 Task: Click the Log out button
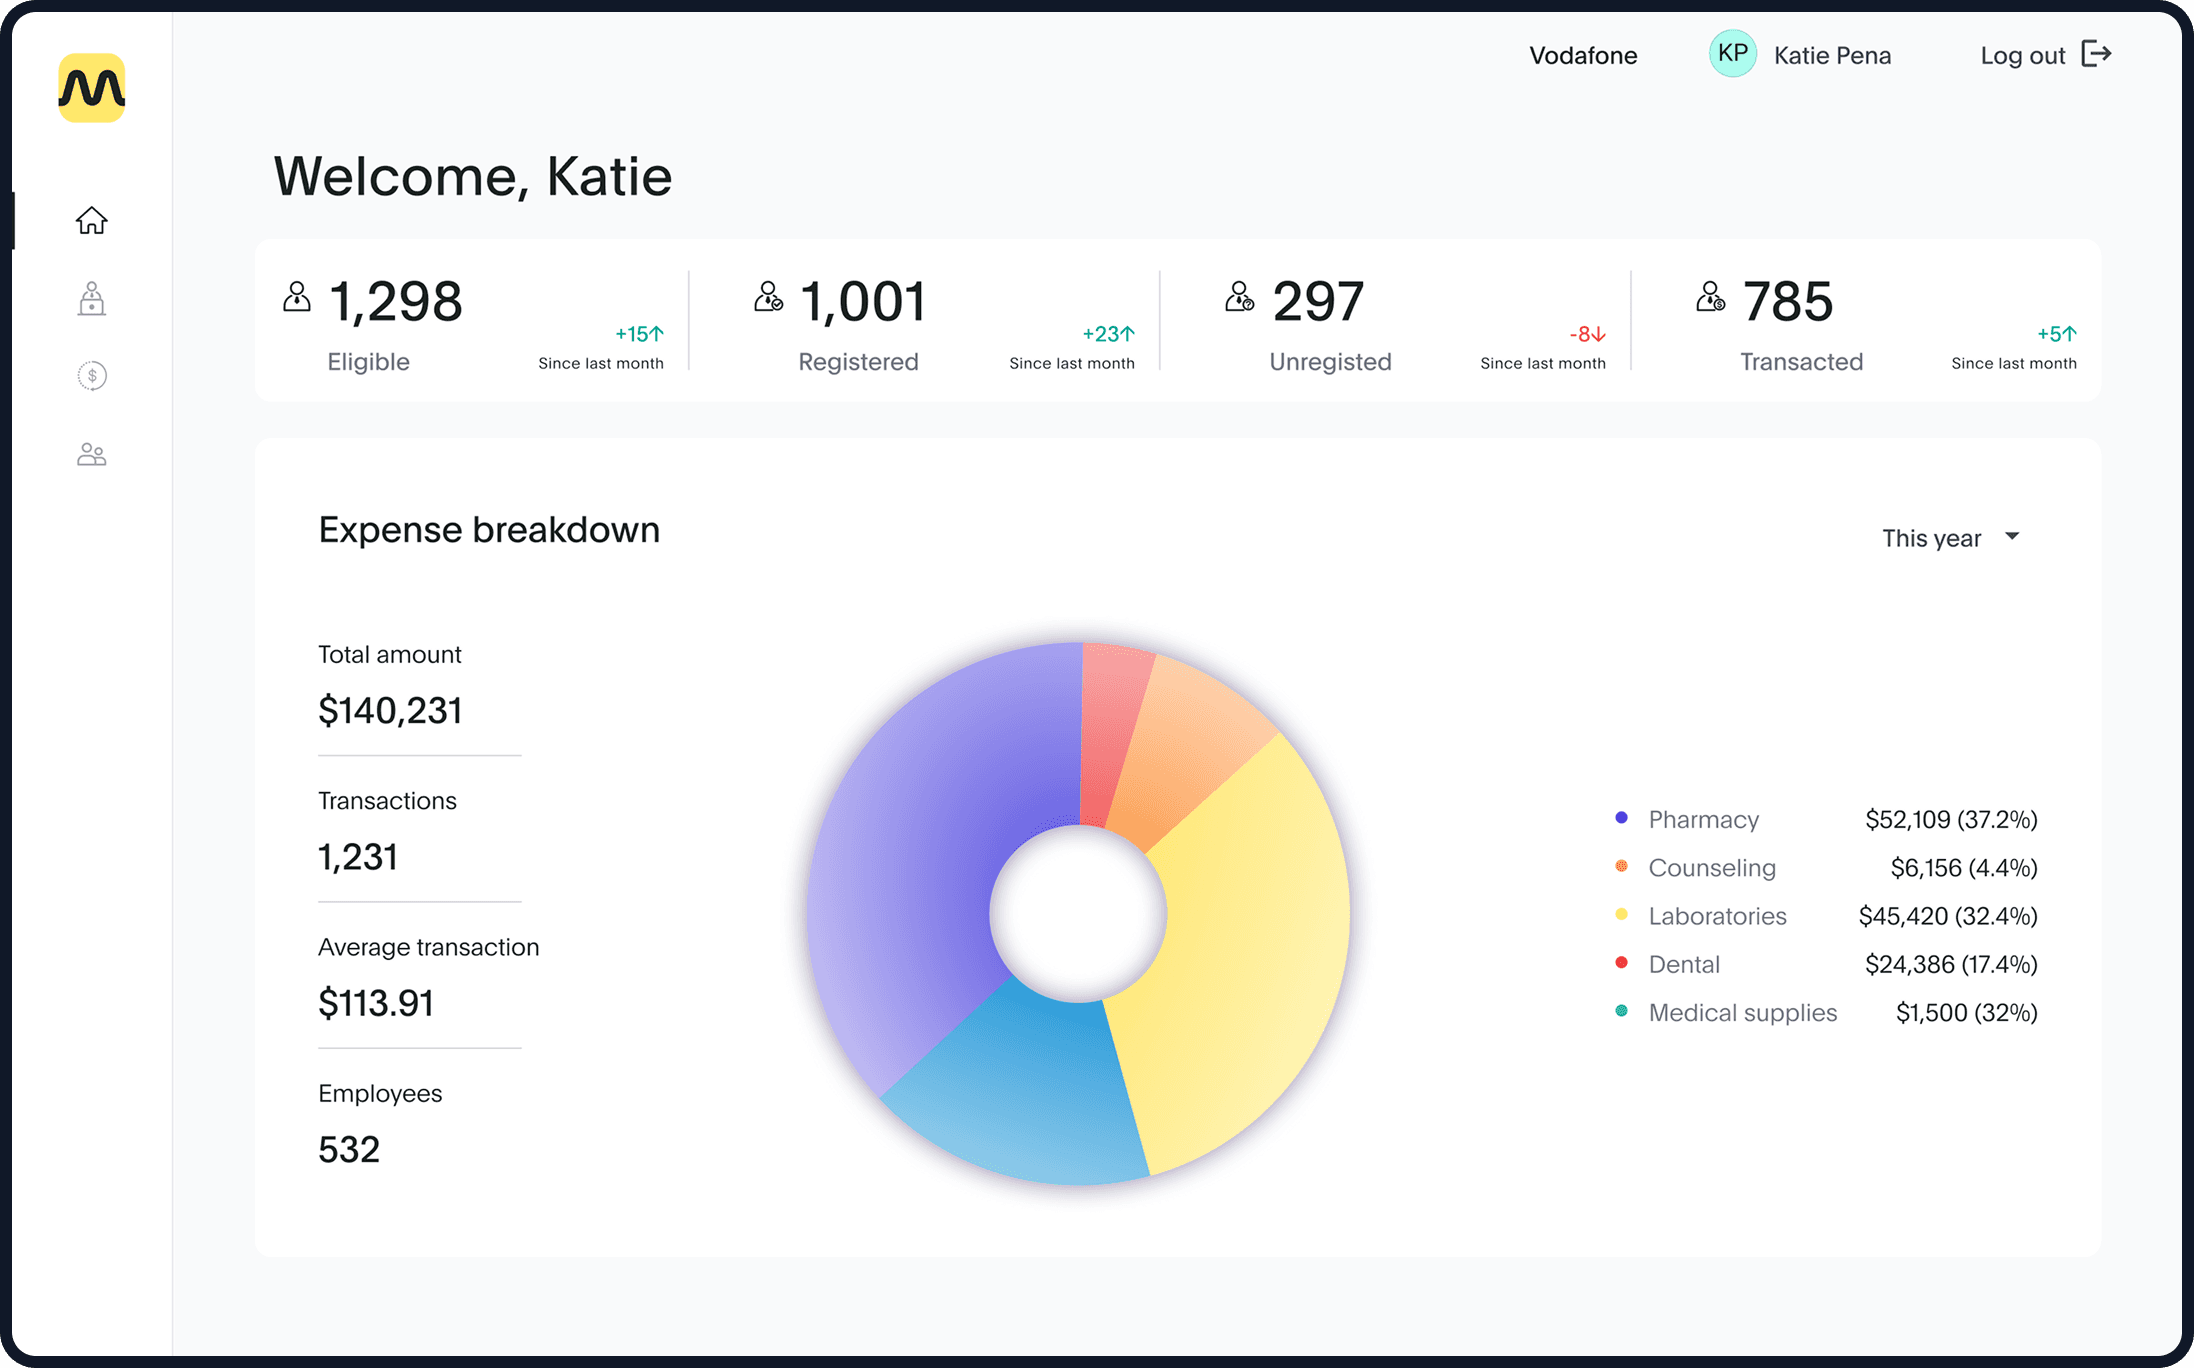tap(2023, 55)
